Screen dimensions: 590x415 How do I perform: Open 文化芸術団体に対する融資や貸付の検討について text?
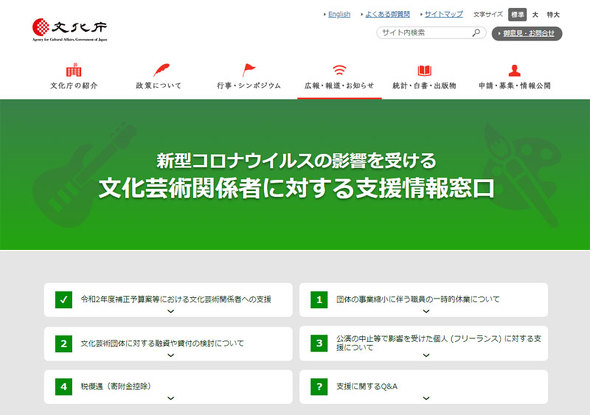(162, 344)
